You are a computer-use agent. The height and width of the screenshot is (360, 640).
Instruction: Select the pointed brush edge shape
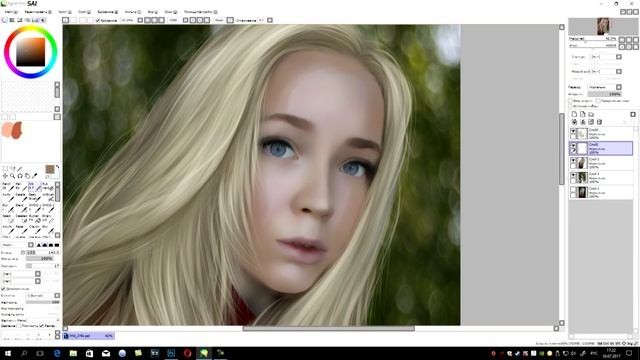[x=39, y=245]
